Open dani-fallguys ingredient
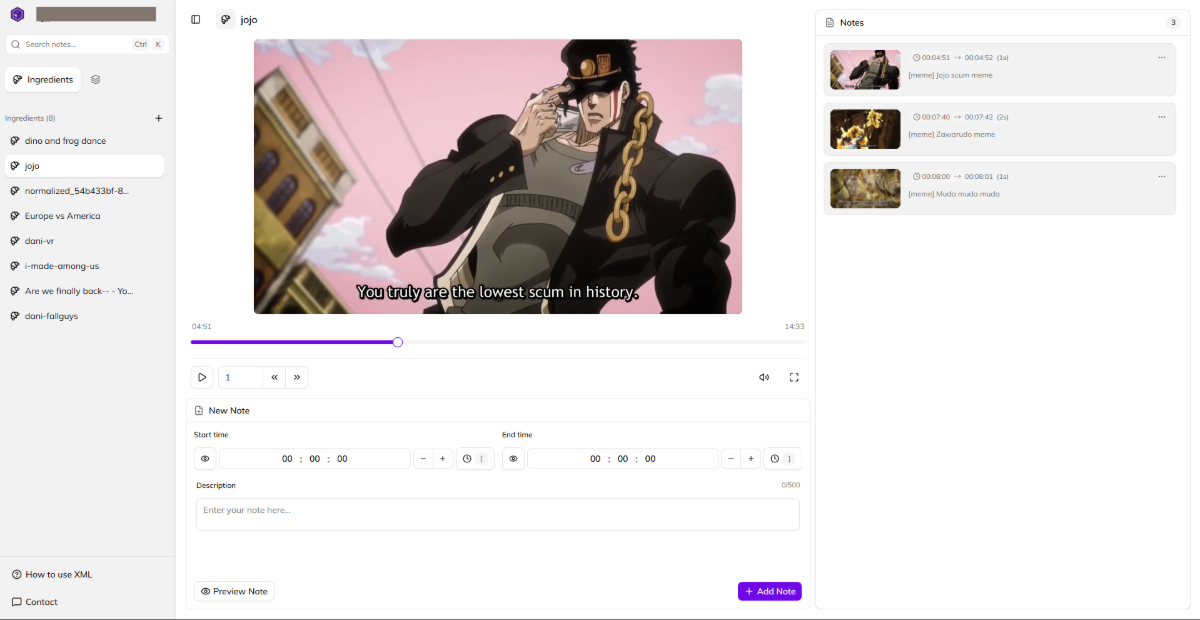Viewport: 1200px width, 620px height. 82,316
